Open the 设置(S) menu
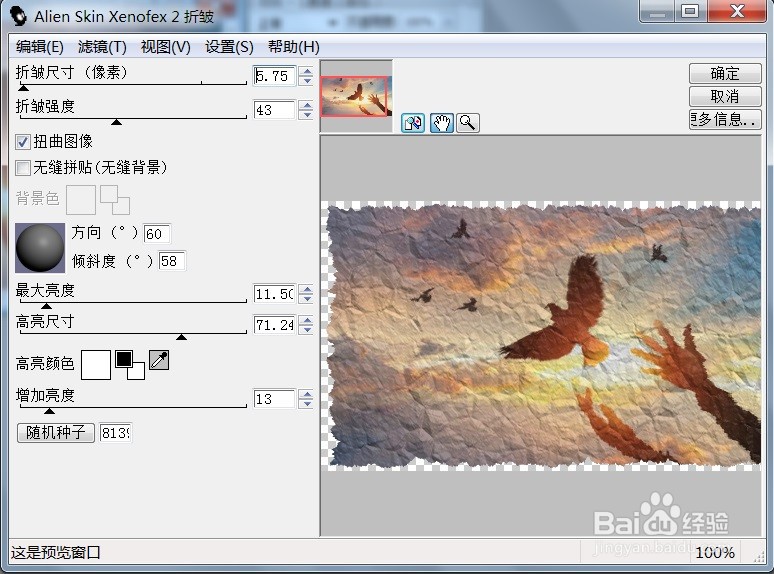The image size is (774, 574). [229, 47]
